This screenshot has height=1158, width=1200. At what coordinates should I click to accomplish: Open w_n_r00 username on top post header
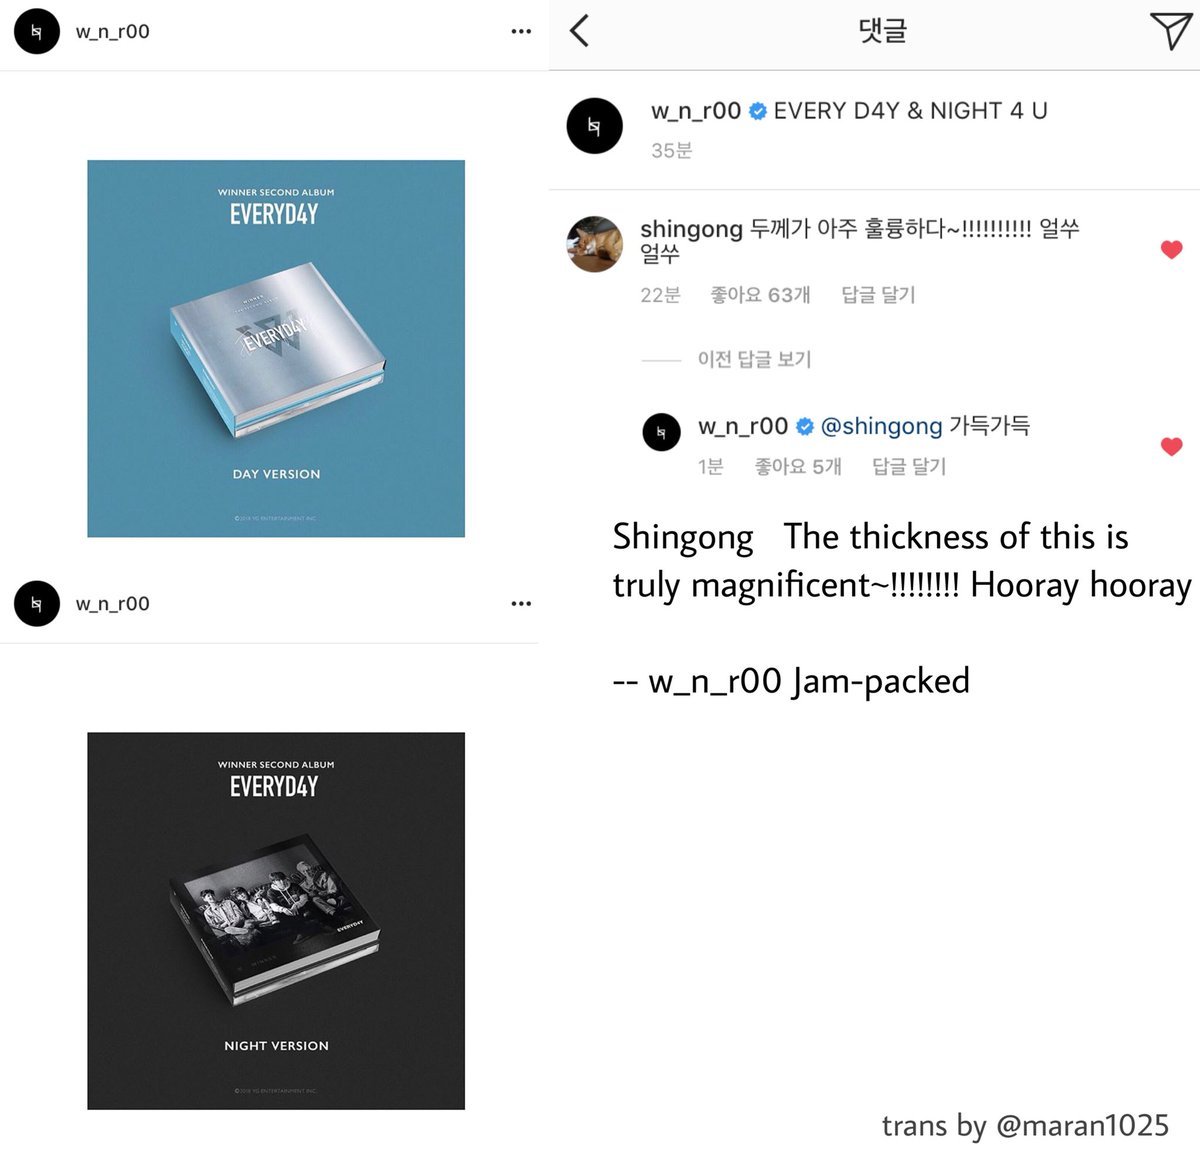click(x=113, y=32)
